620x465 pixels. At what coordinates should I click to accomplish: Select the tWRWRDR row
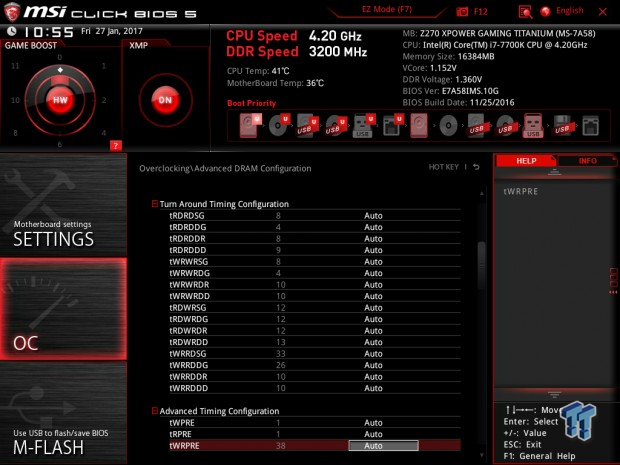point(315,284)
